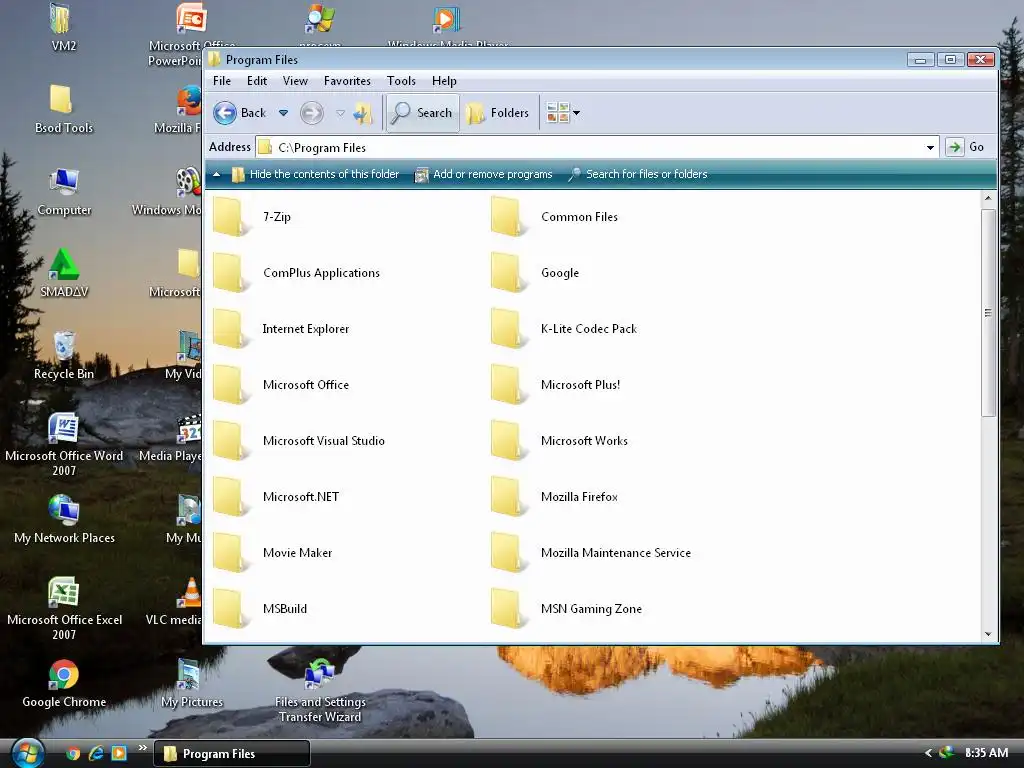Select the Microsoft Office folder icon

pos(230,385)
